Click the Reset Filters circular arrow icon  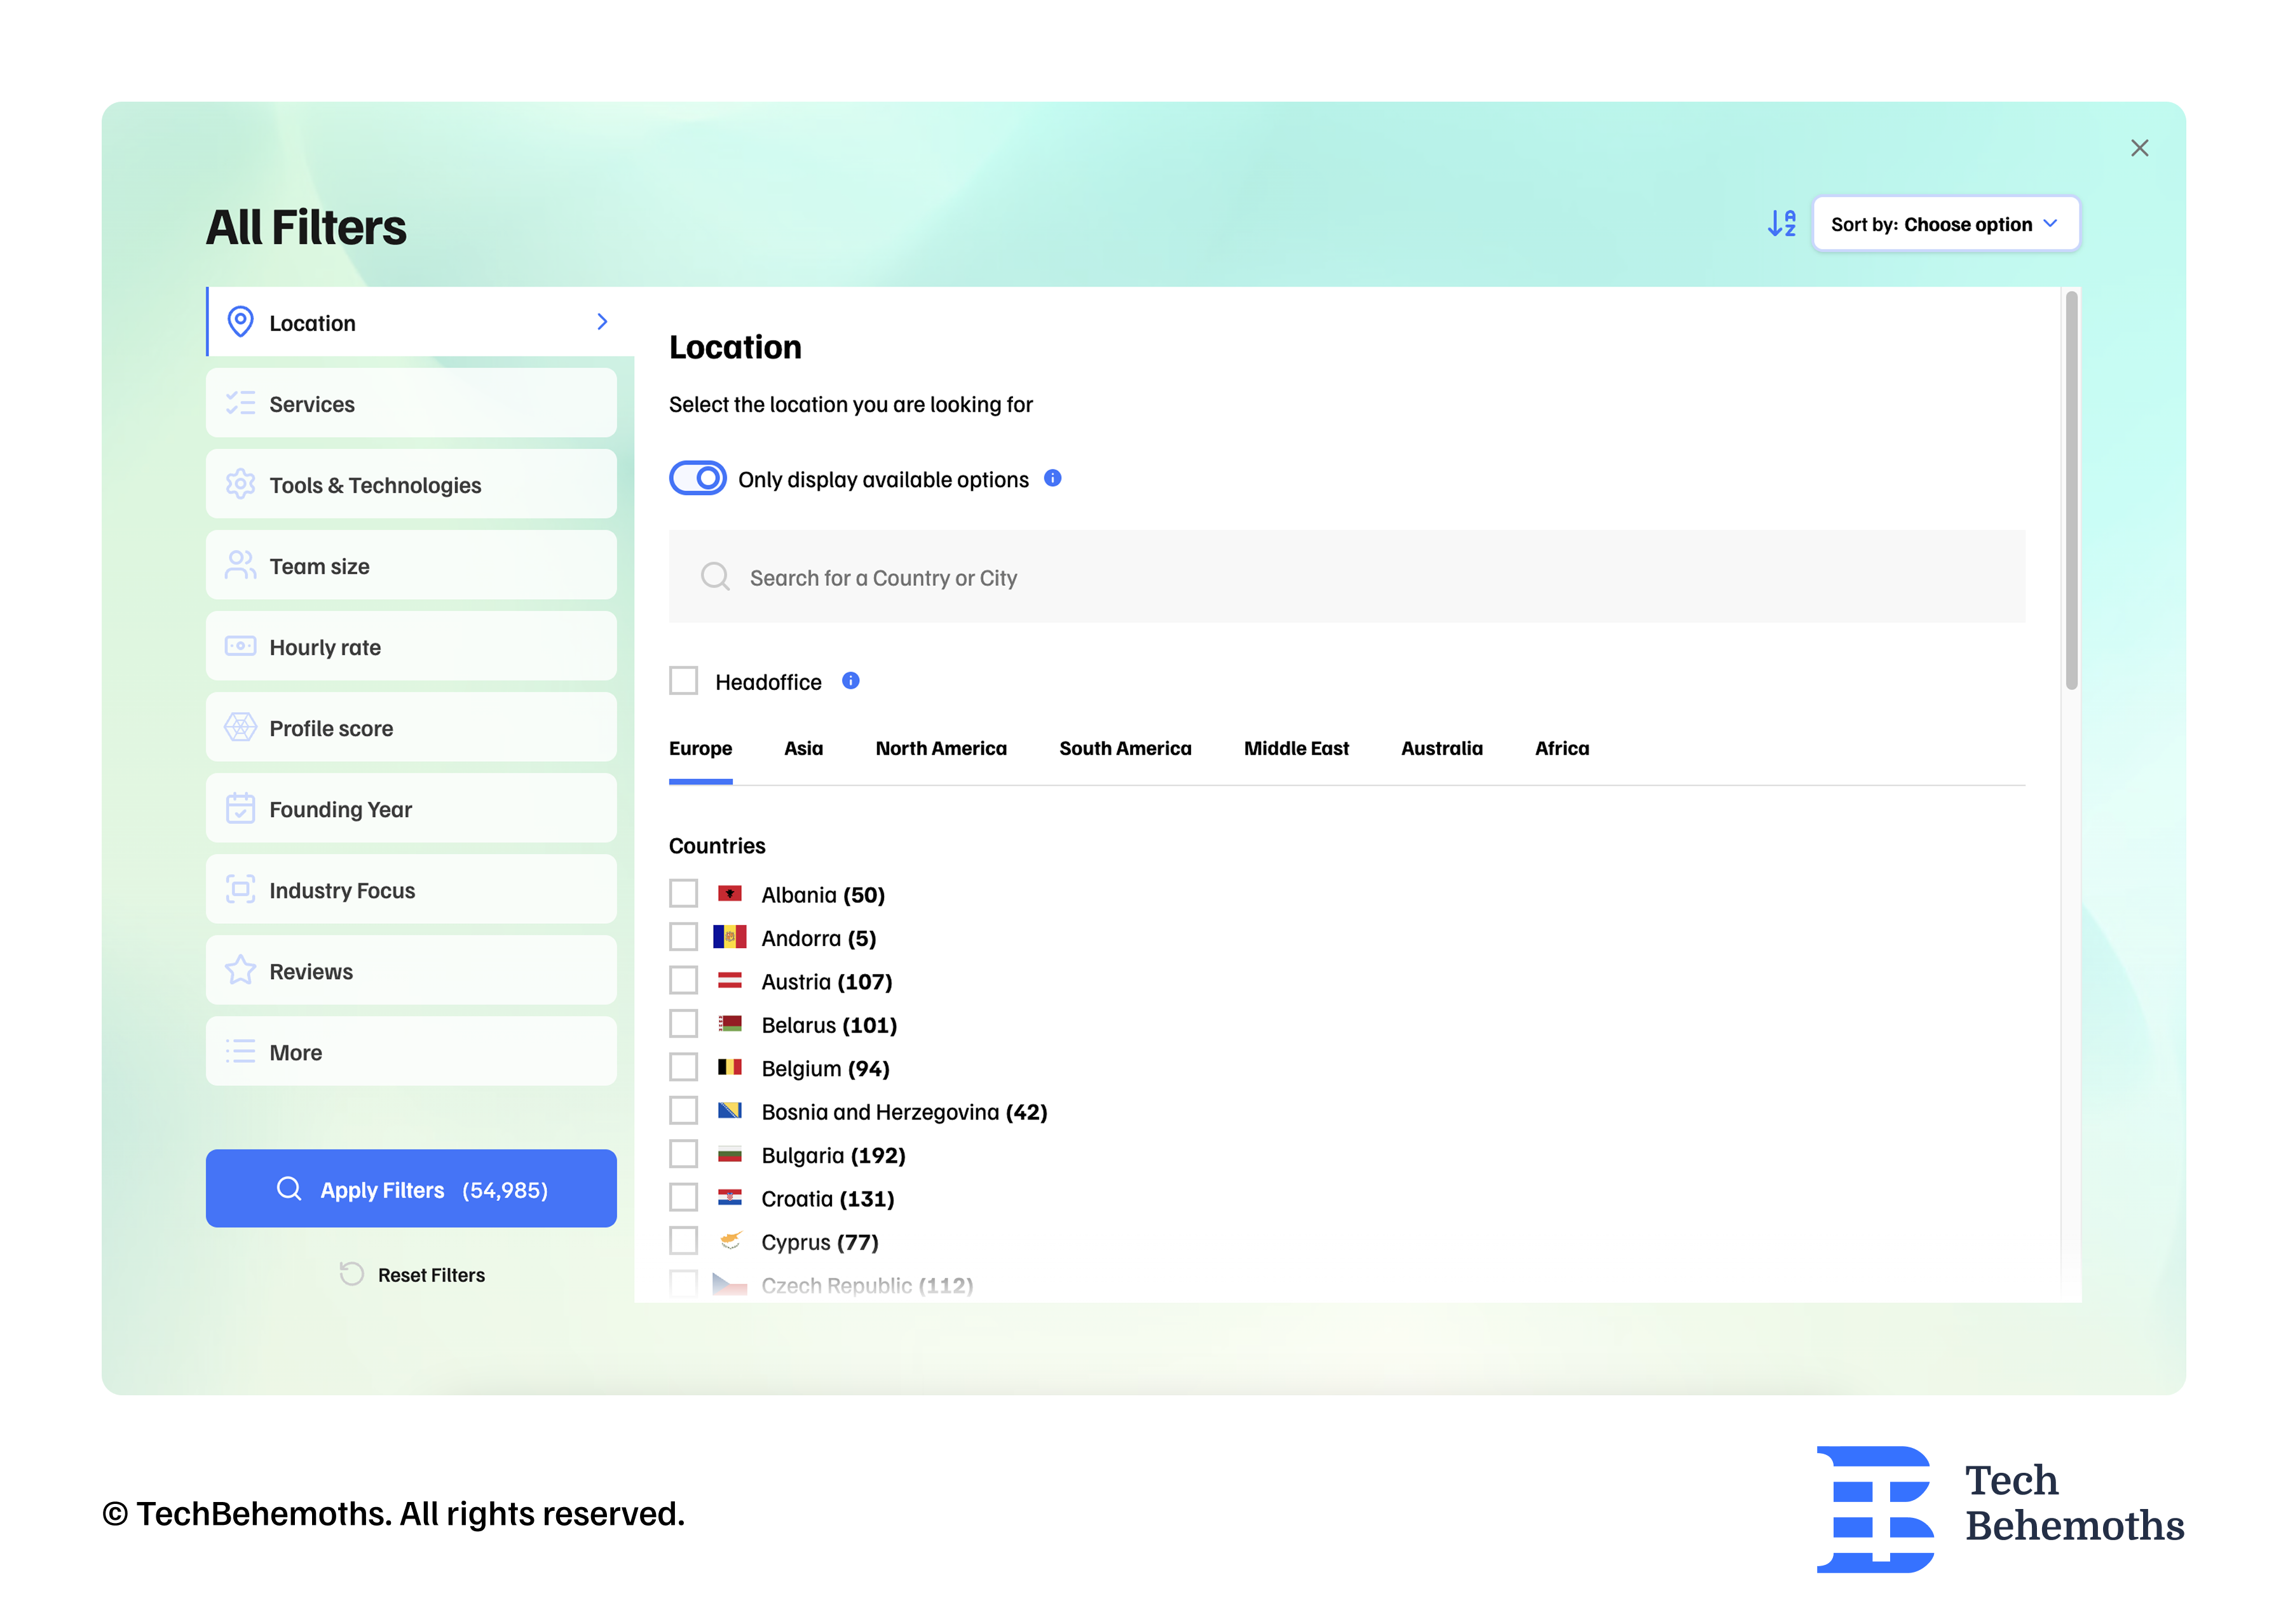click(x=352, y=1273)
